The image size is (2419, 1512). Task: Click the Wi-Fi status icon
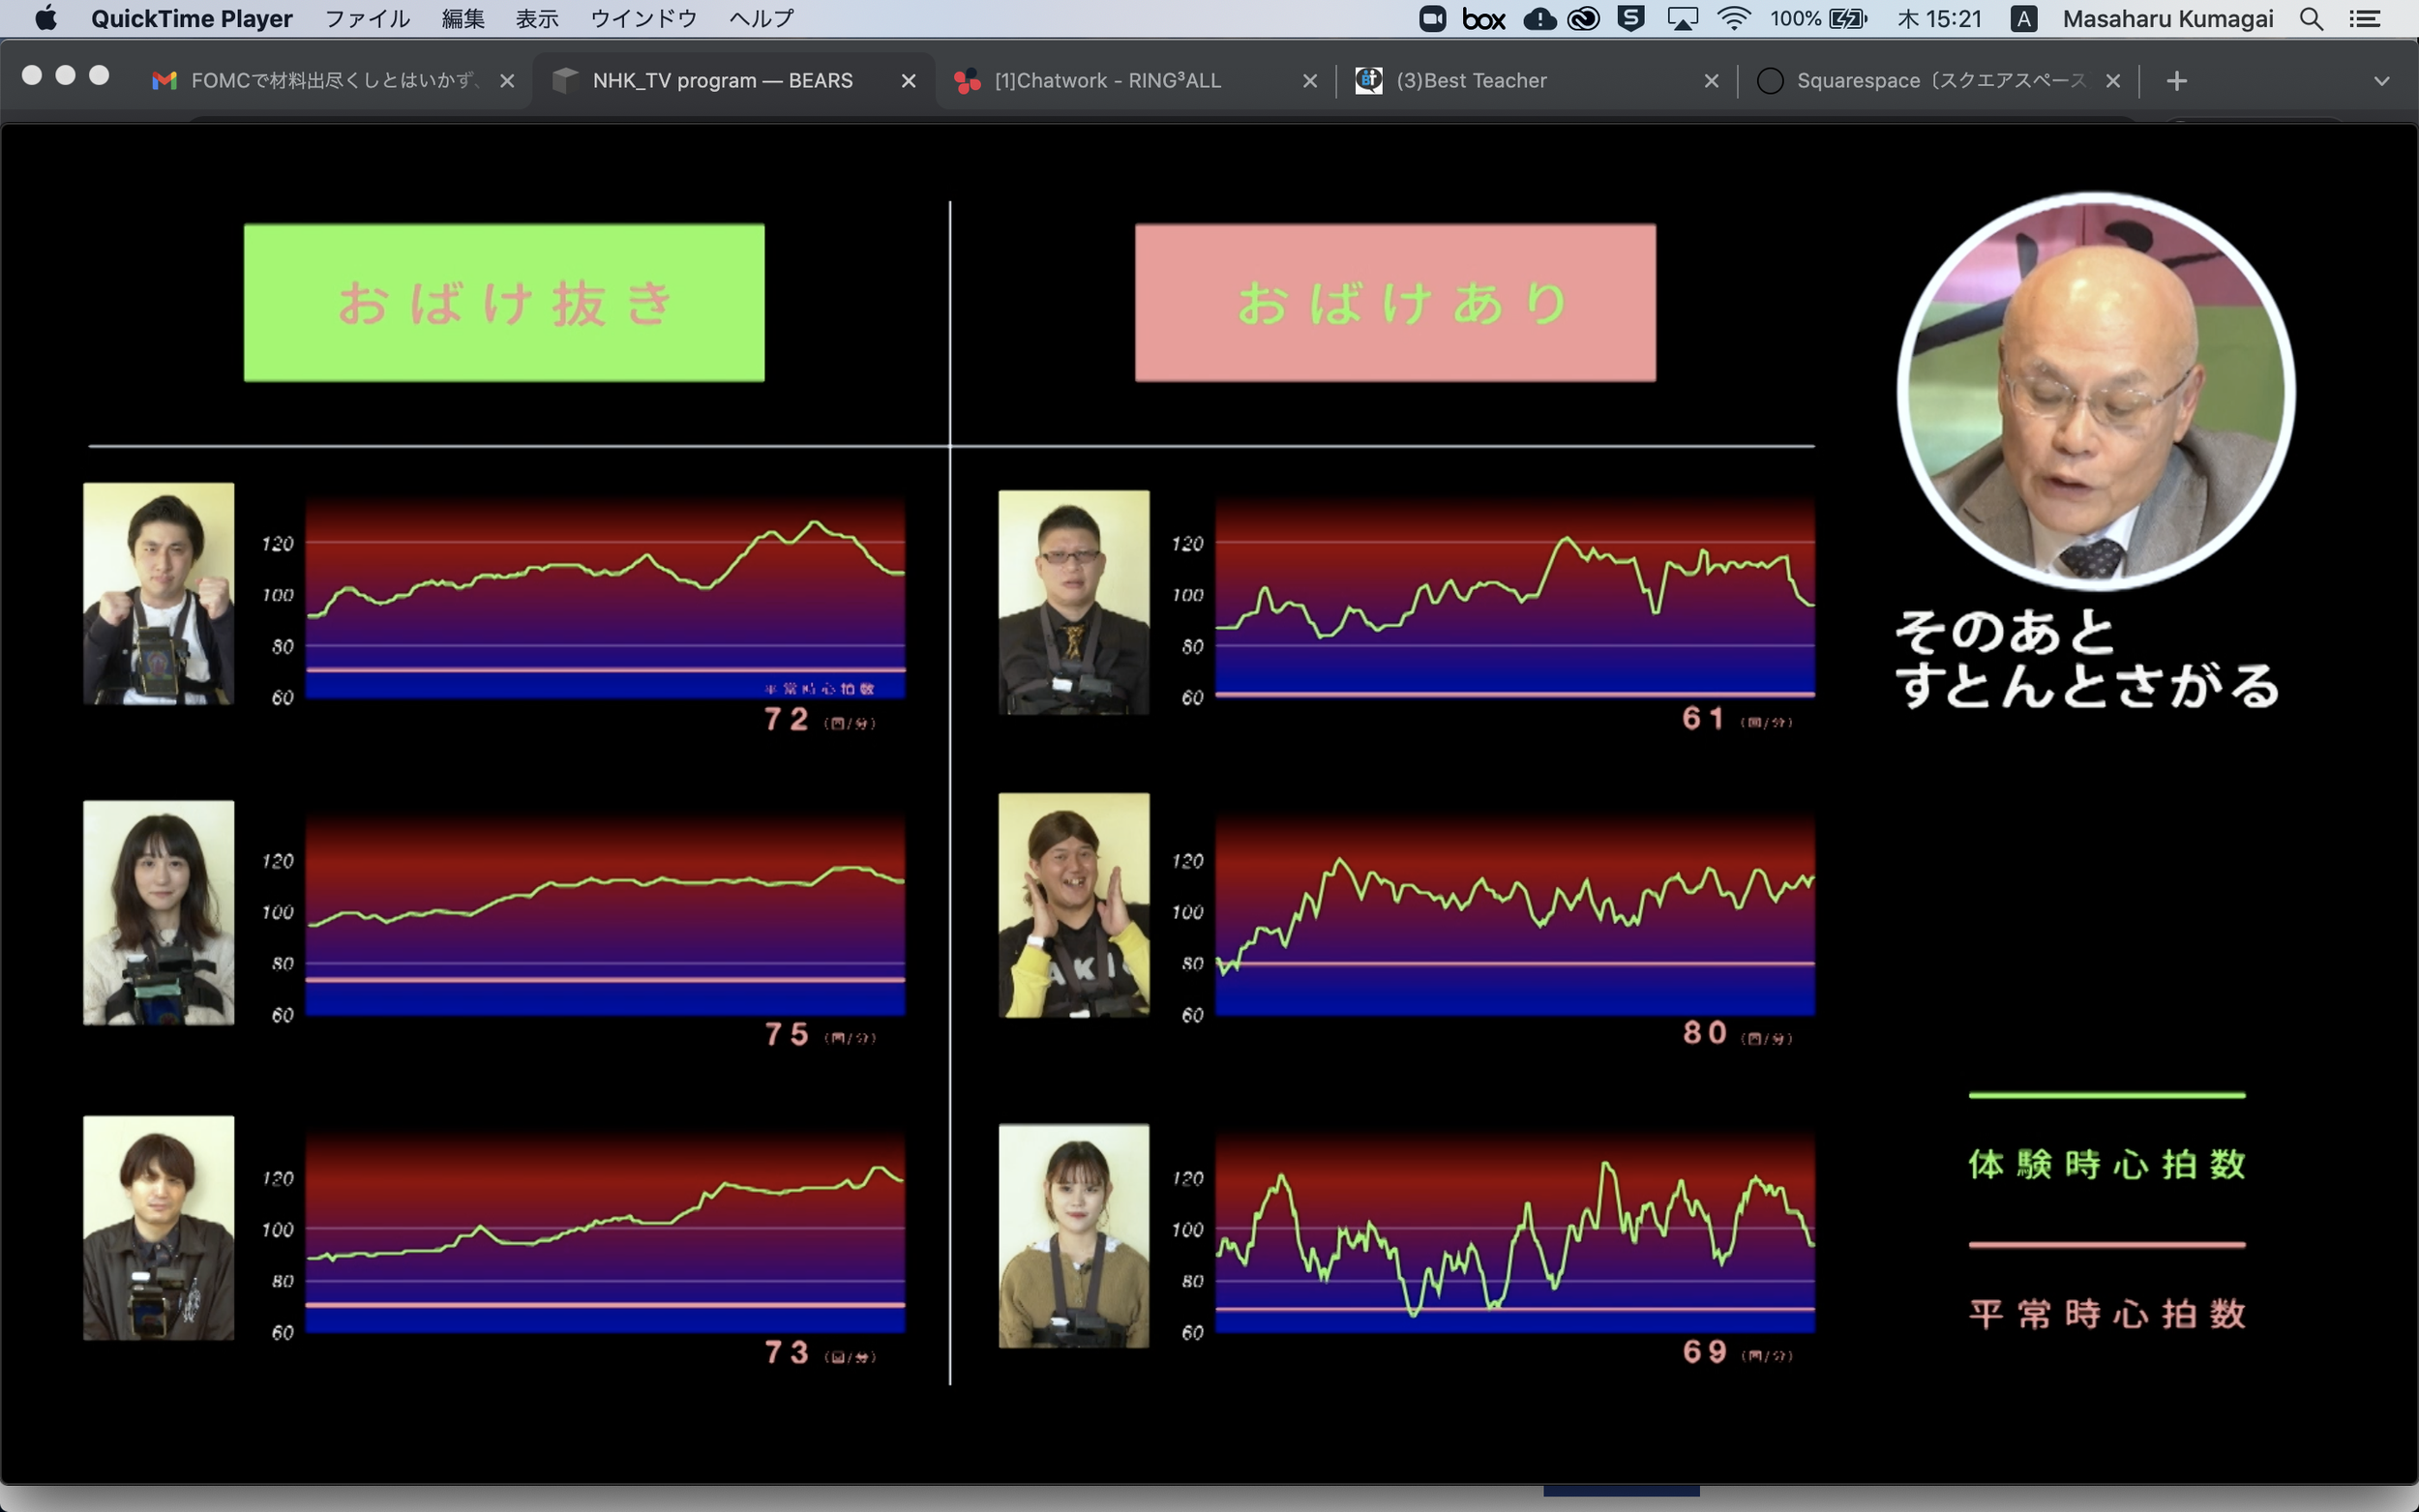(1733, 19)
